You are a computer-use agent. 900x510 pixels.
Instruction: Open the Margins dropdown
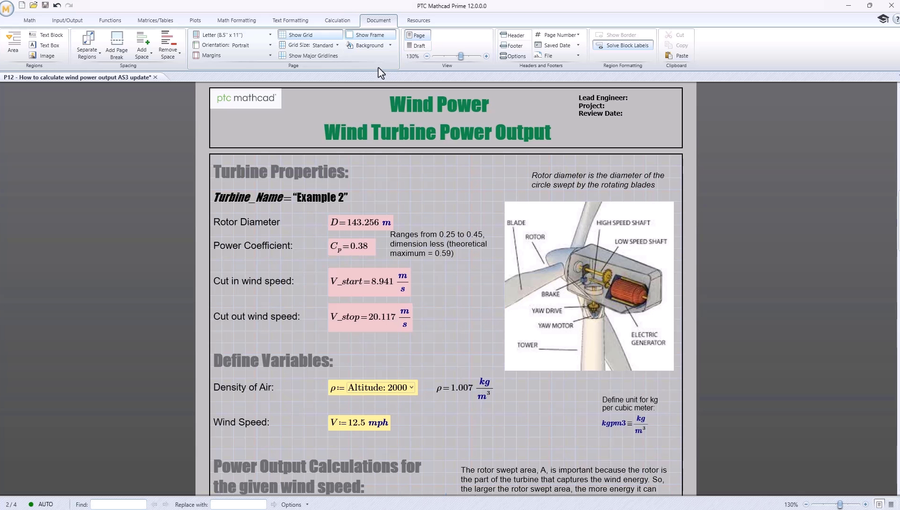pyautogui.click(x=232, y=56)
